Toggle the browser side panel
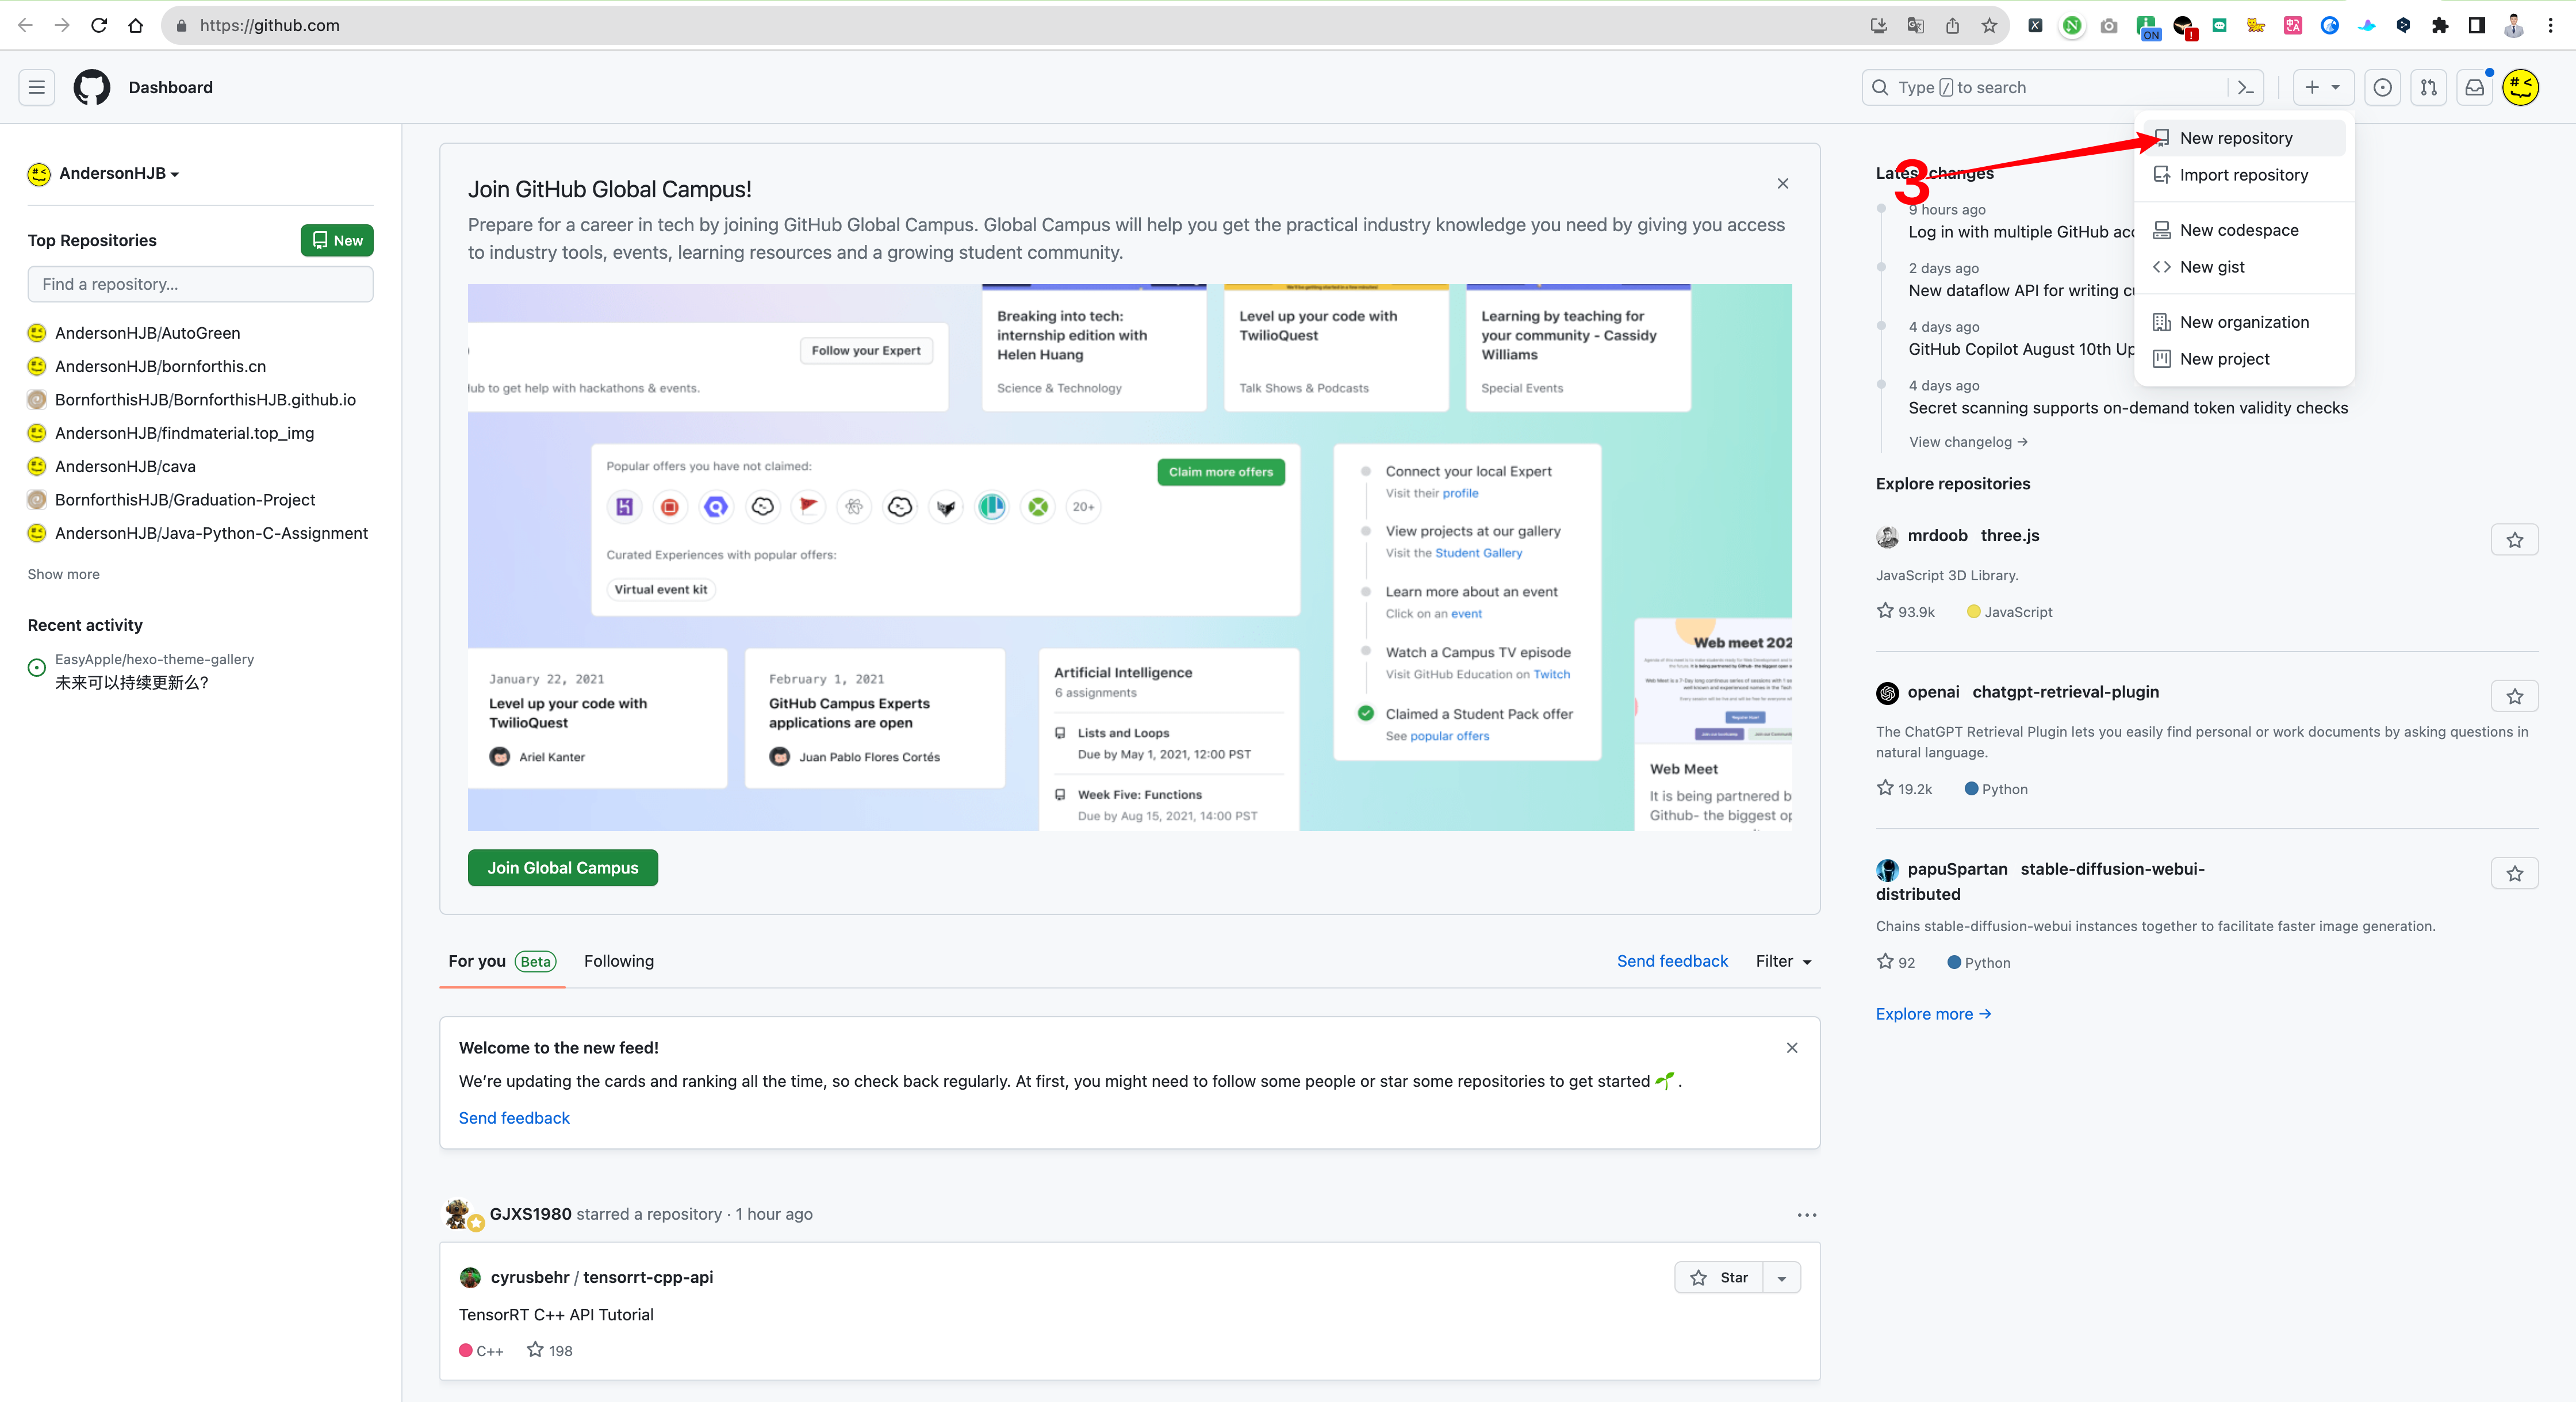 [2477, 25]
